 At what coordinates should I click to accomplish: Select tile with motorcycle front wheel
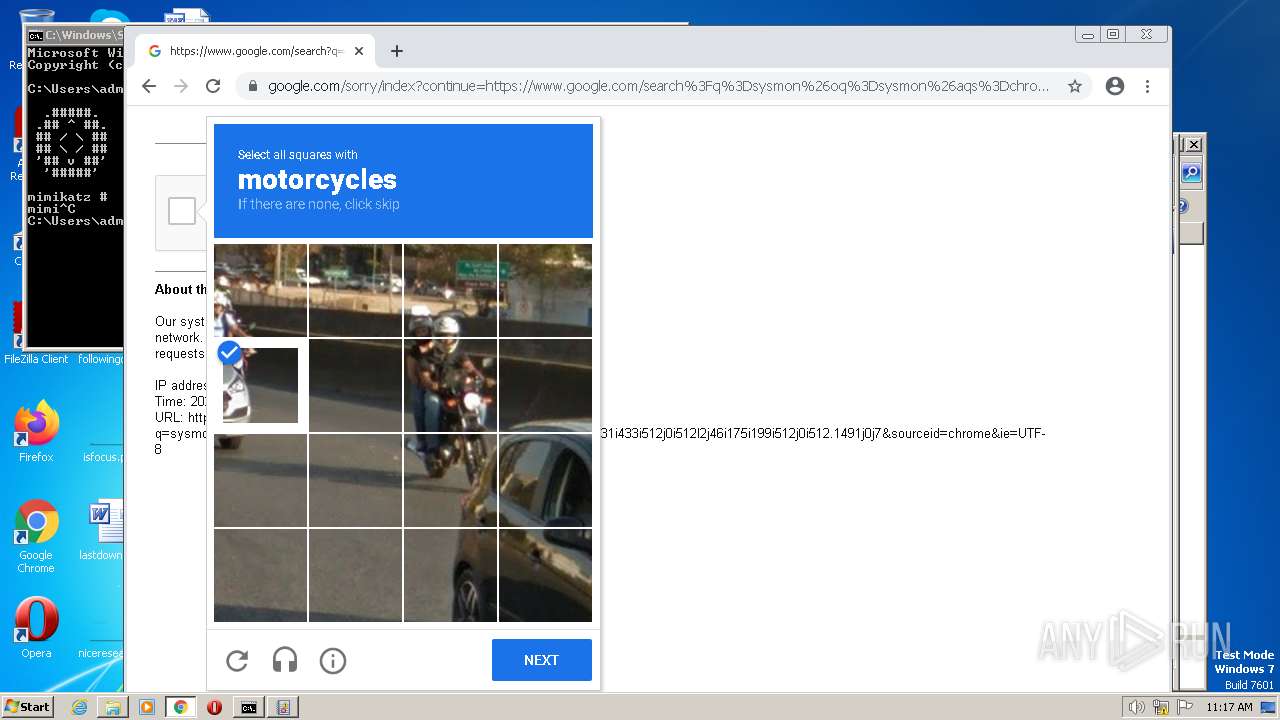450,480
